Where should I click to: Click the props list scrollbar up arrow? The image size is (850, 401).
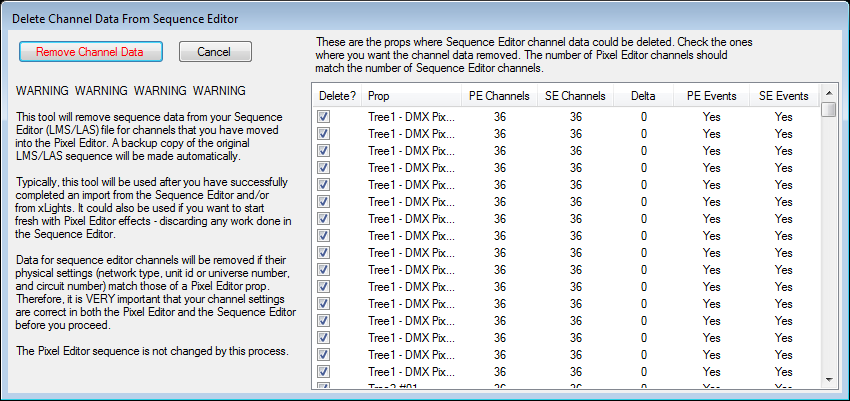[828, 92]
